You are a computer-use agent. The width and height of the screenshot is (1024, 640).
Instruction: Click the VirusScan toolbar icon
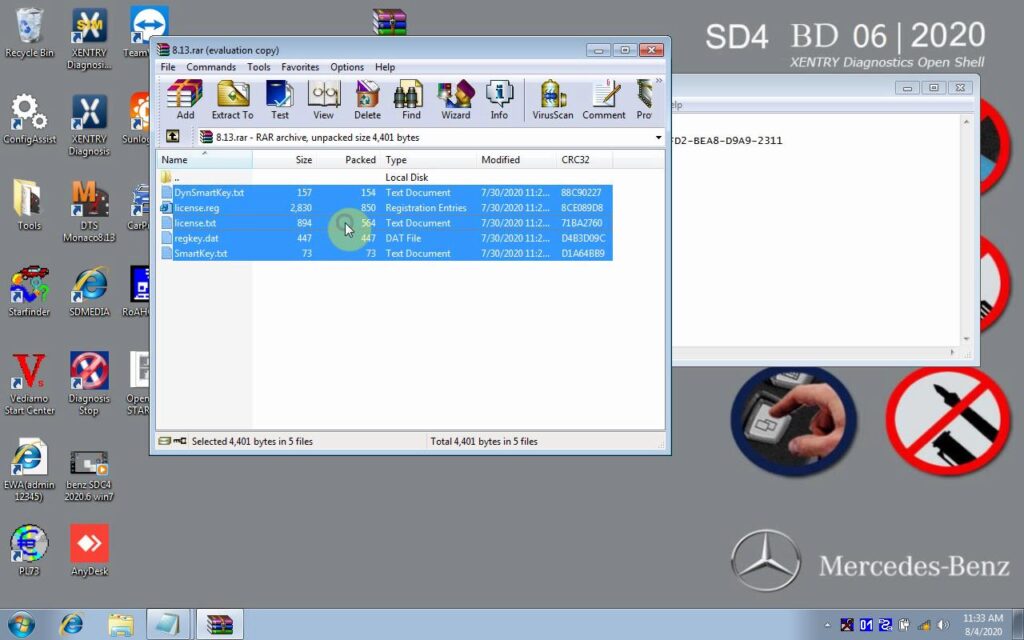pos(553,100)
